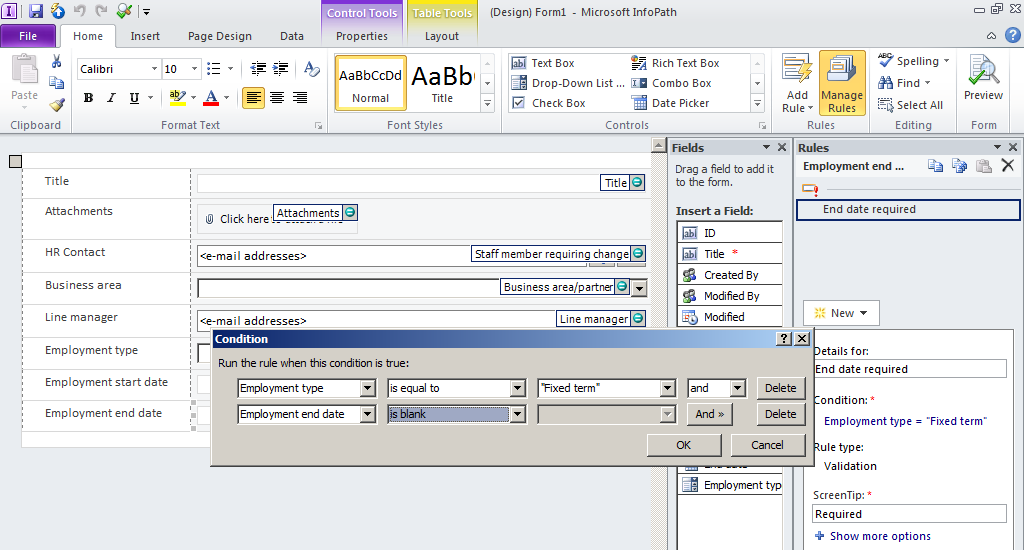This screenshot has width=1024, height=550.
Task: Insert a Combo Box control
Action: tap(671, 83)
